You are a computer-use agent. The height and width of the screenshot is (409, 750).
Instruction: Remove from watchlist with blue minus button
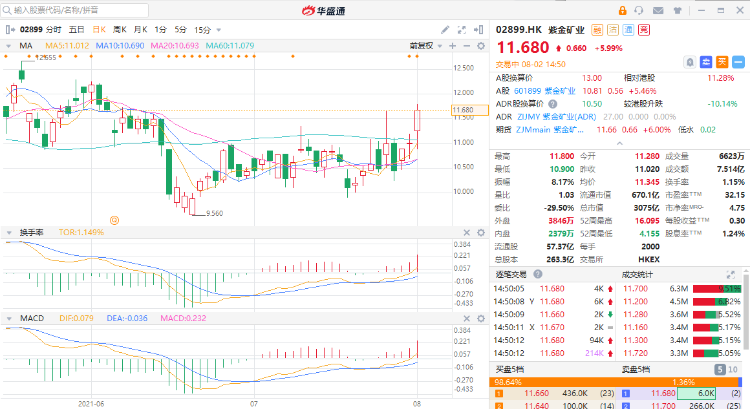click(x=738, y=62)
